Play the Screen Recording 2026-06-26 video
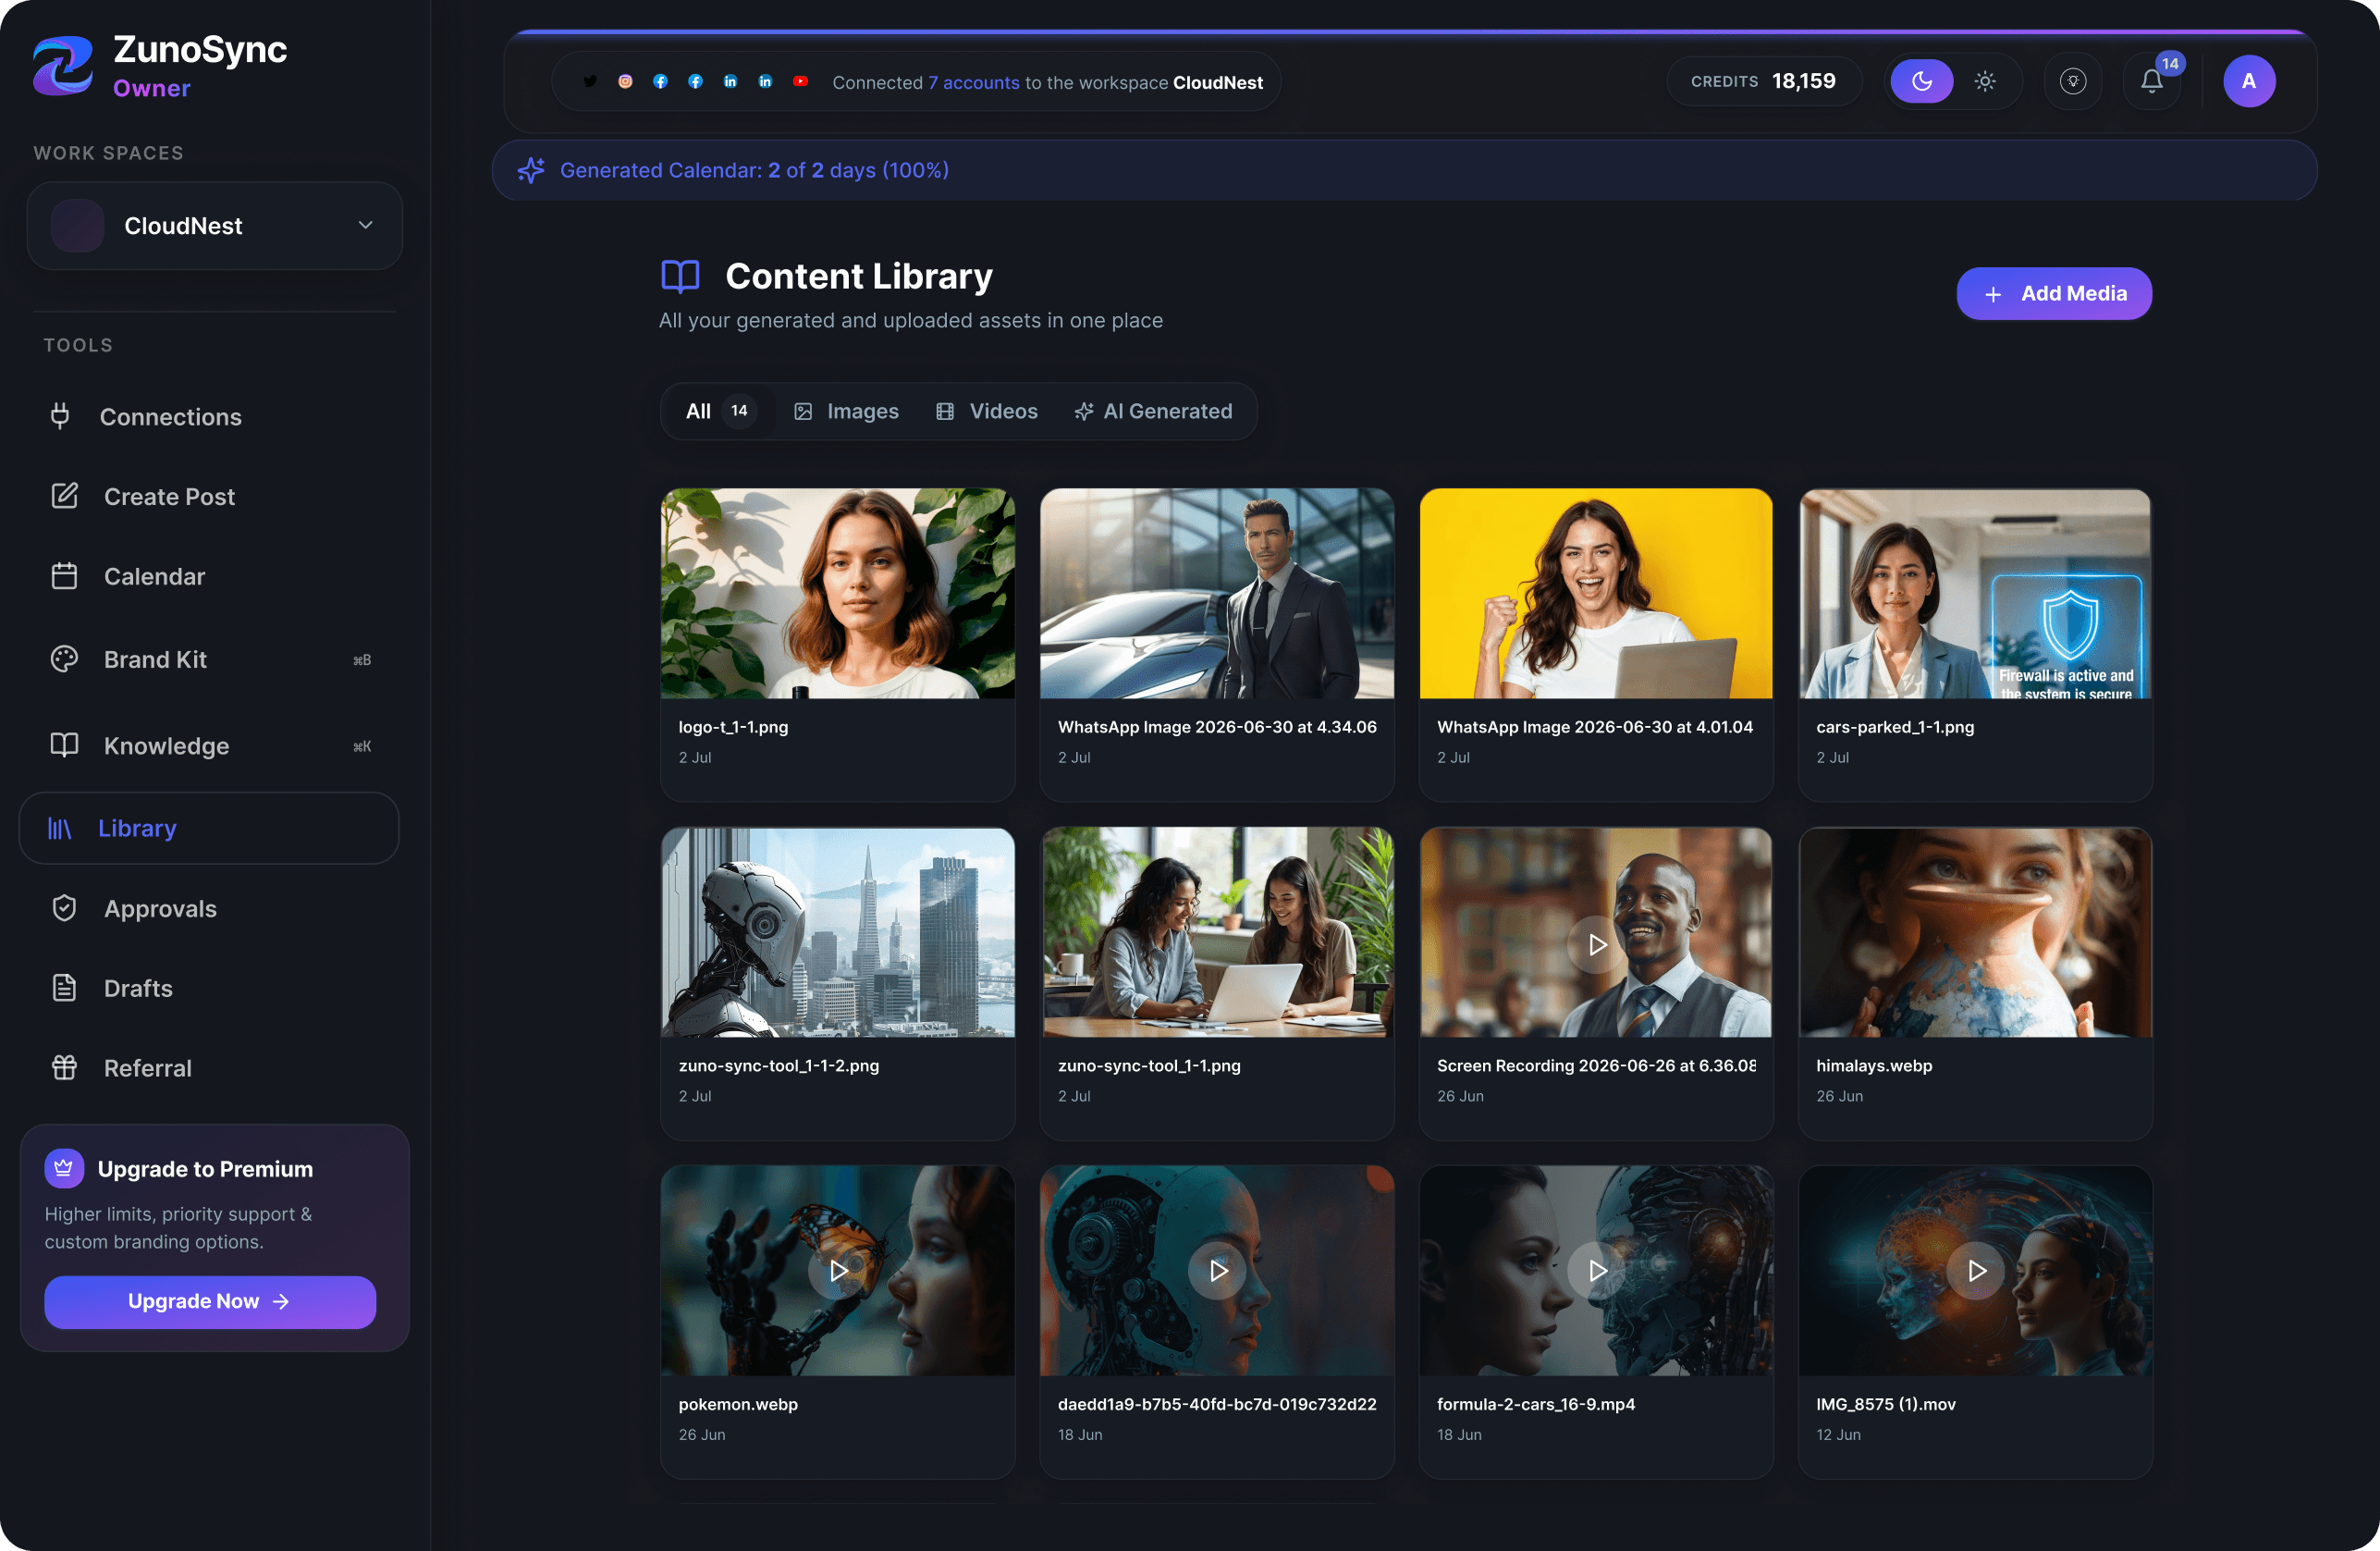Viewport: 2380px width, 1551px height. [x=1596, y=944]
